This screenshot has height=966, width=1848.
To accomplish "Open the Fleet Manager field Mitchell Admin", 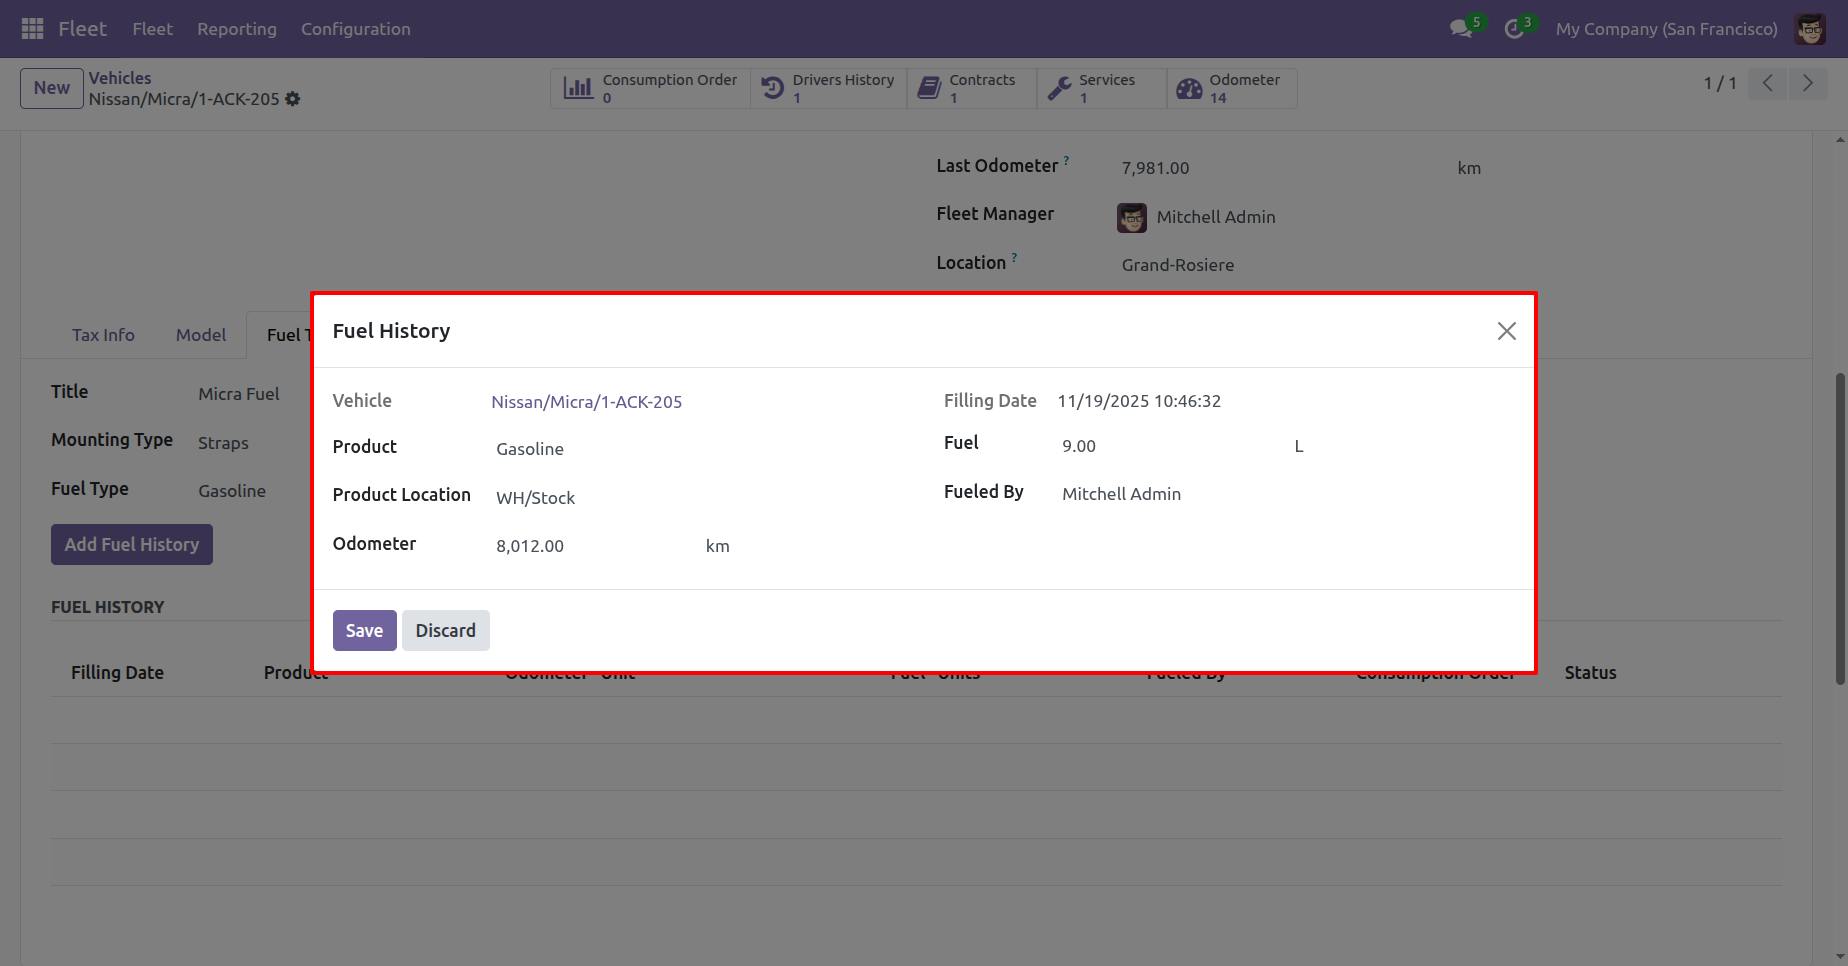I will [x=1215, y=217].
